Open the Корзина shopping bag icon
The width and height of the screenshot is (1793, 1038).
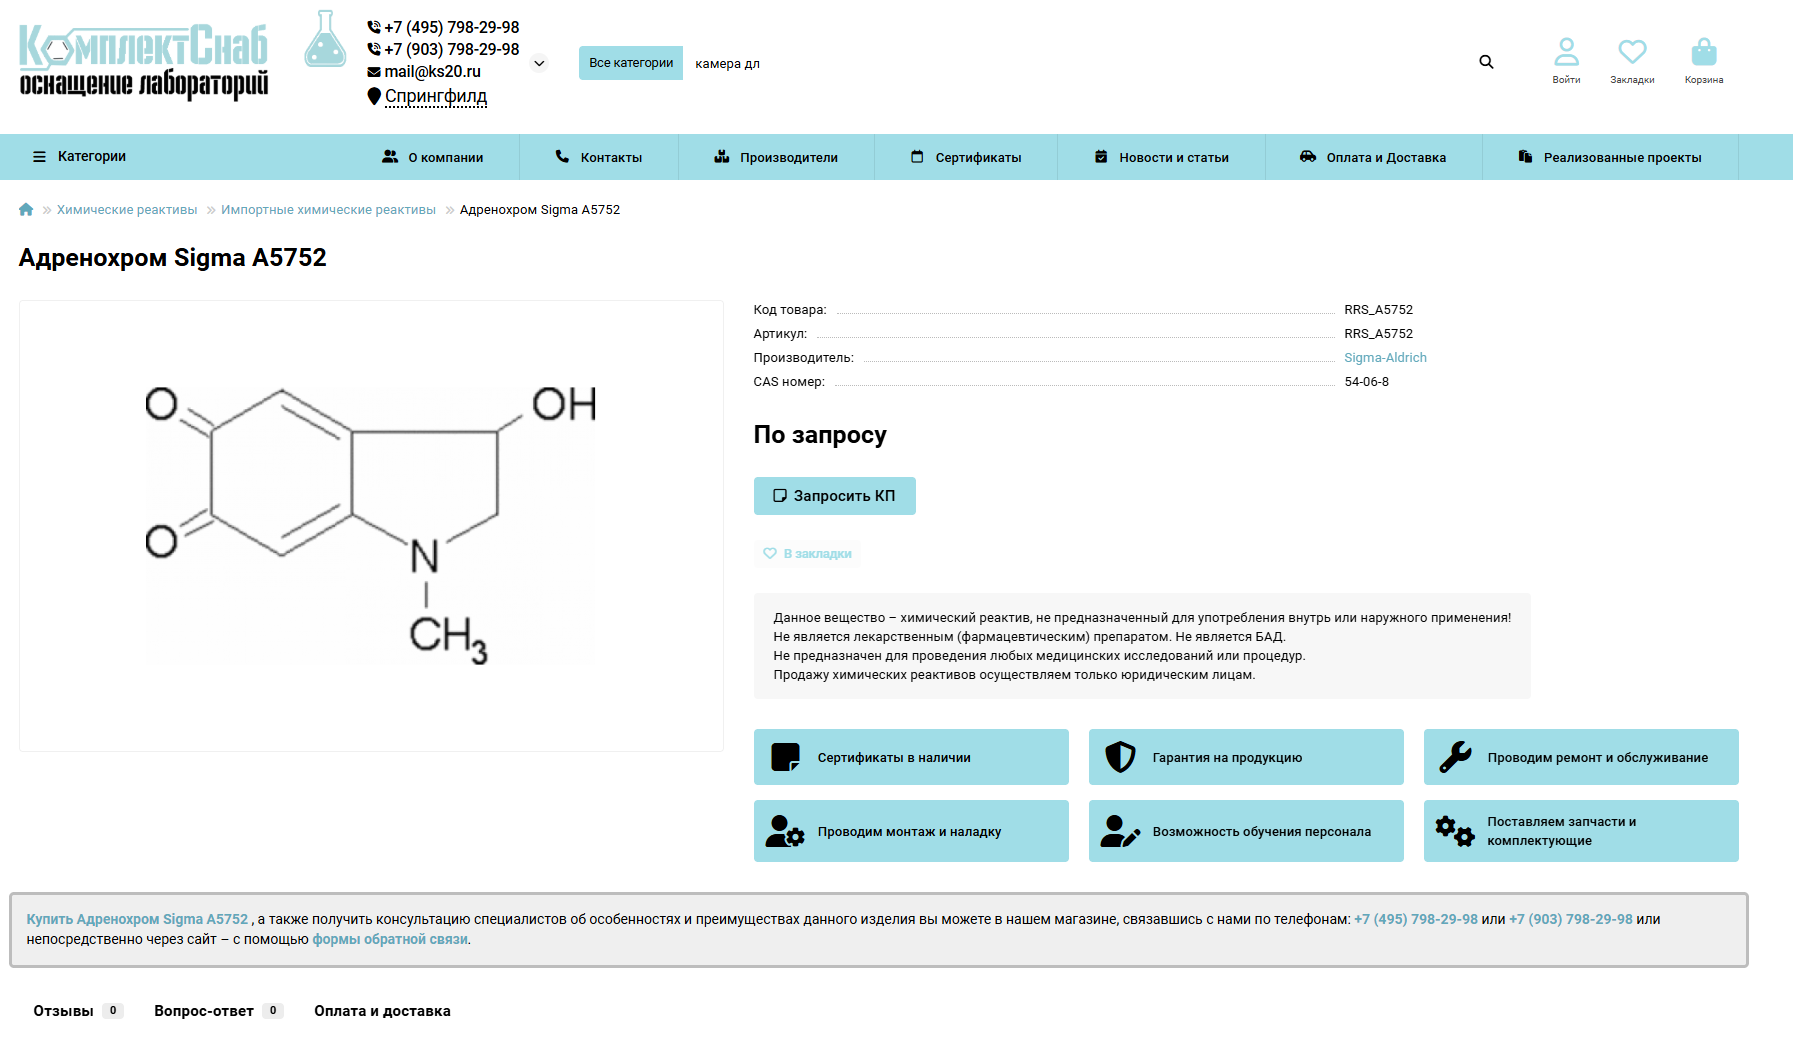(x=1704, y=61)
